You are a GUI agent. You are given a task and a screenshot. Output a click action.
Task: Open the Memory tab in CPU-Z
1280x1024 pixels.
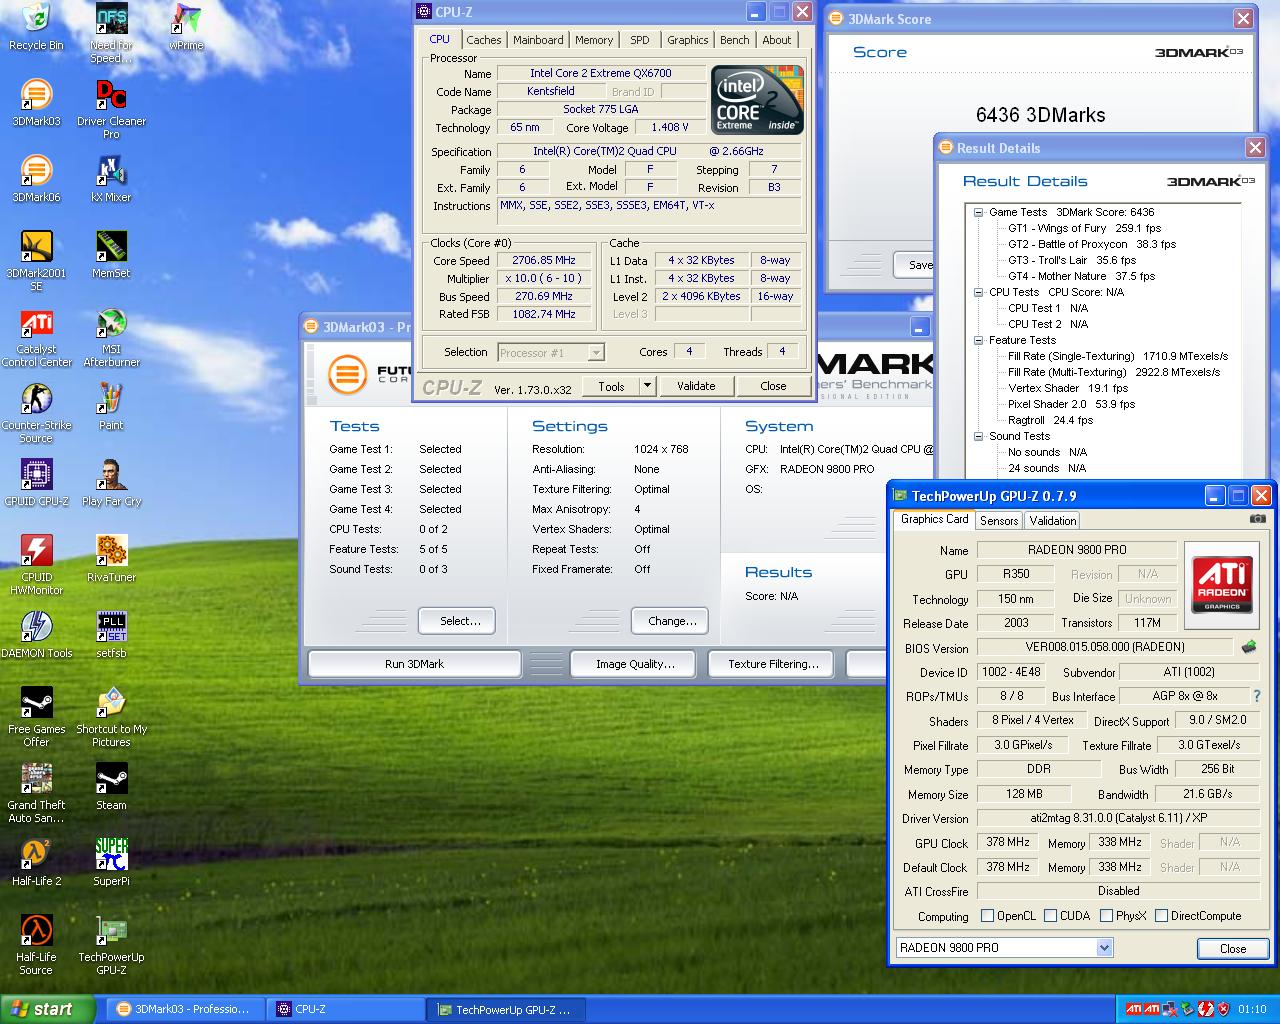coord(594,40)
